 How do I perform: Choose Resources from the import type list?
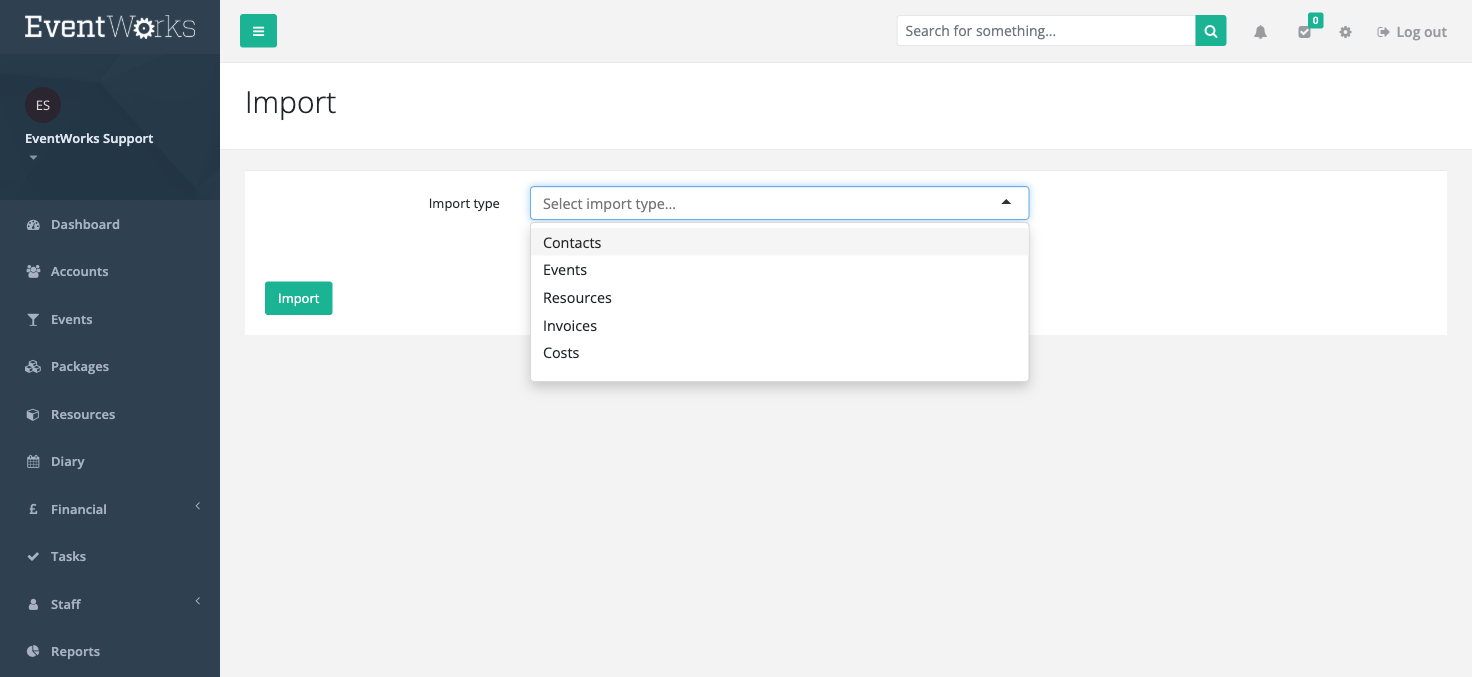pos(779,298)
